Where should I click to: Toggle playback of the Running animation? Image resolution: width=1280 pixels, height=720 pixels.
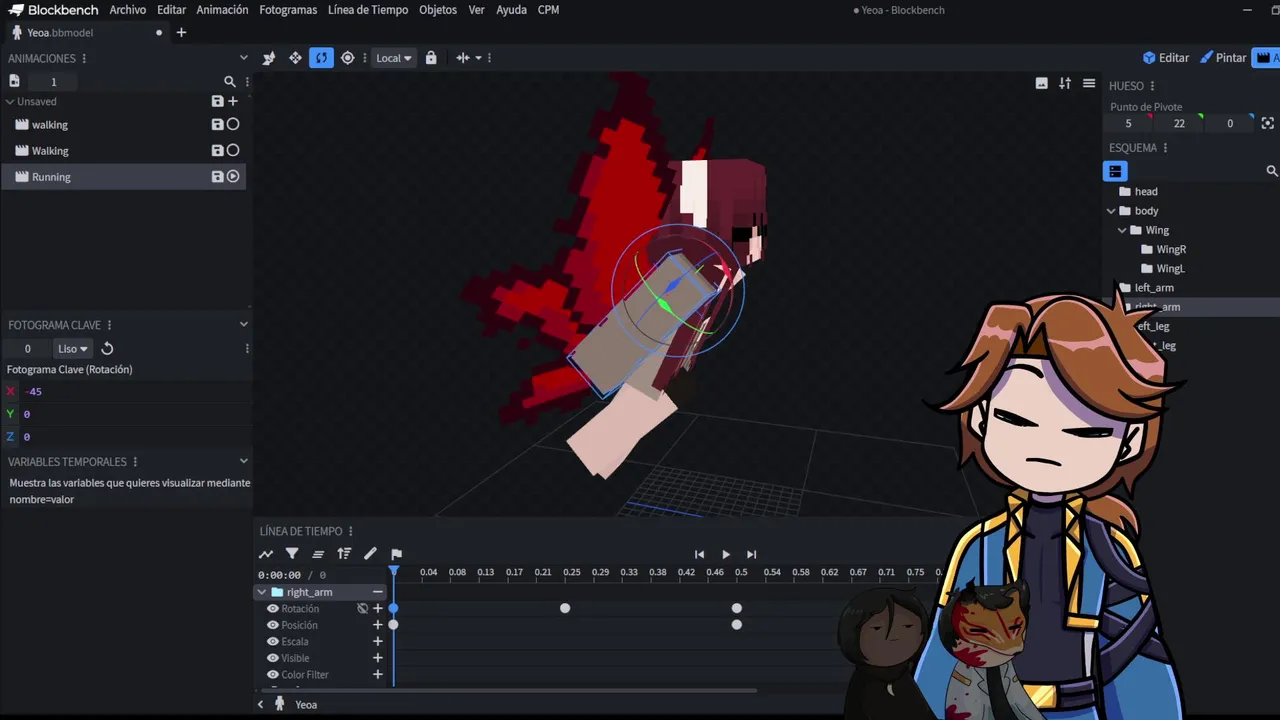(x=233, y=176)
